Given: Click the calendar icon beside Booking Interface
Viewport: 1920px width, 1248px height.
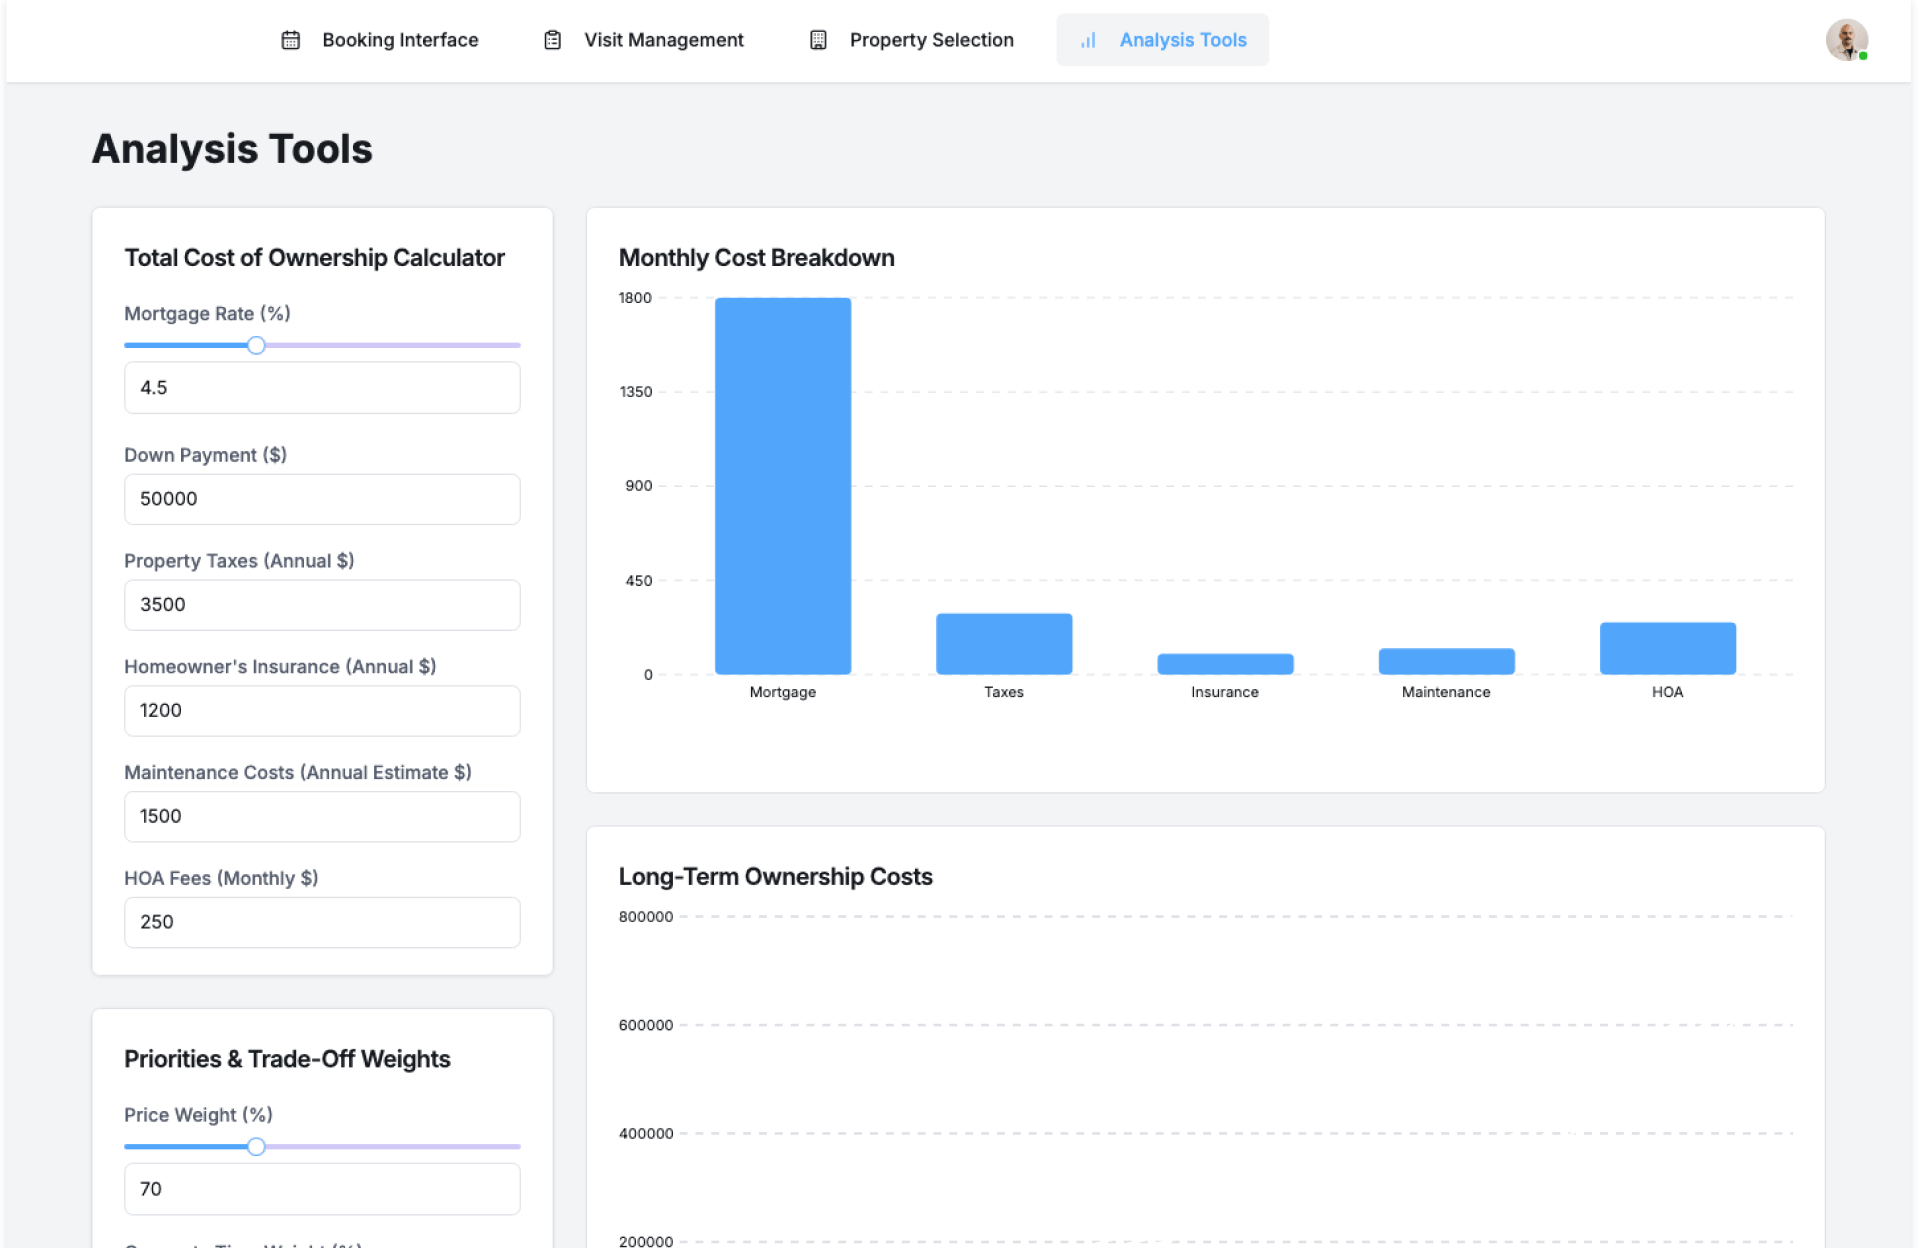Looking at the screenshot, I should pos(290,40).
